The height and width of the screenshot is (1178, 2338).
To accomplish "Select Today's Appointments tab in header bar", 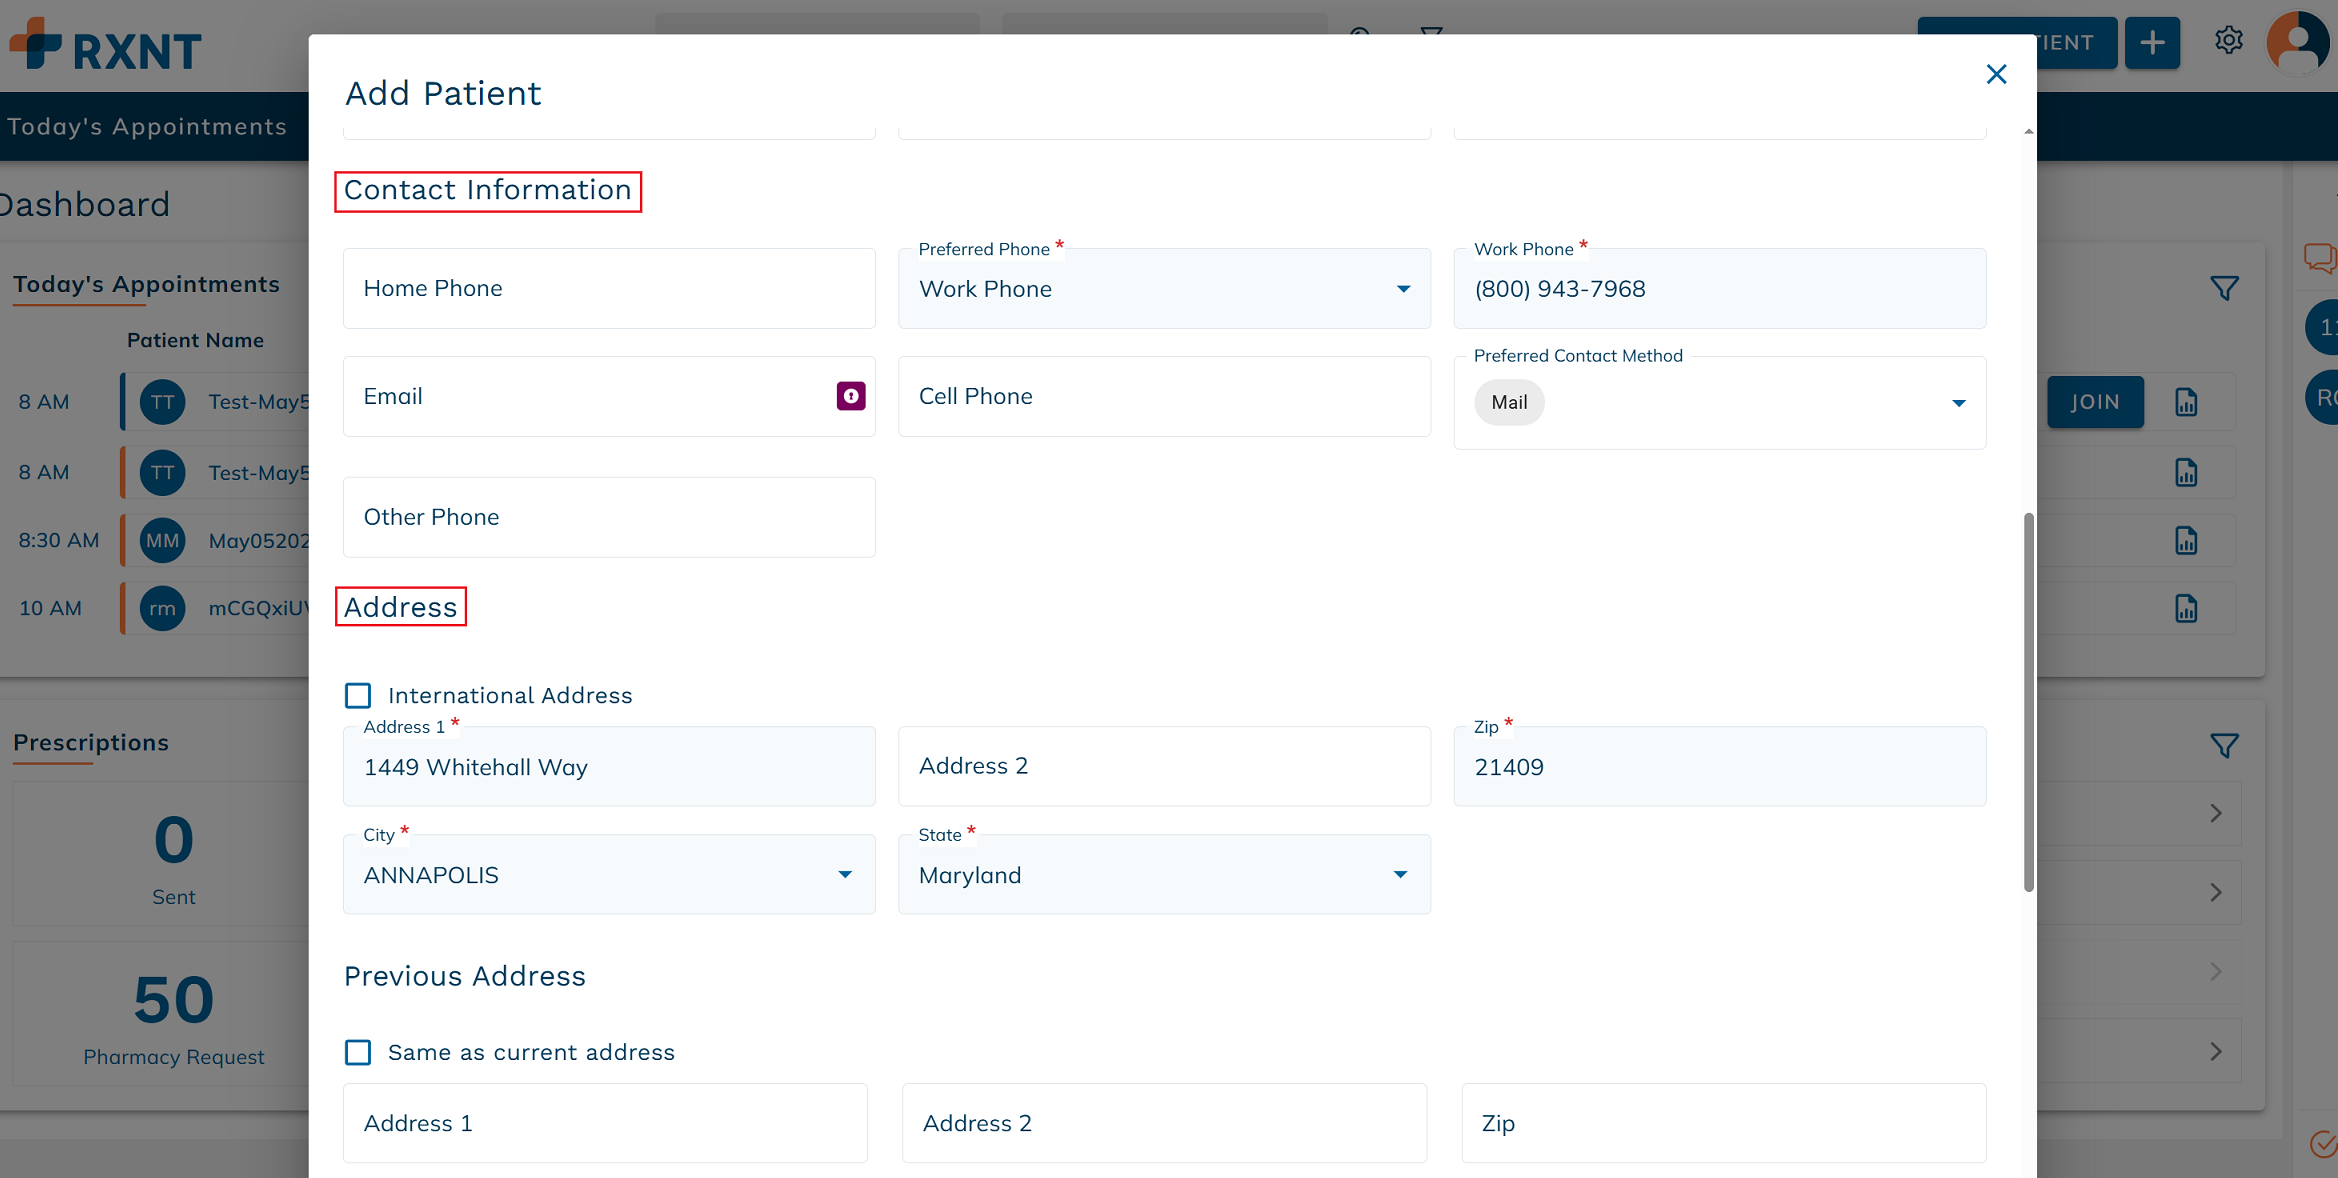I will 147,126.
